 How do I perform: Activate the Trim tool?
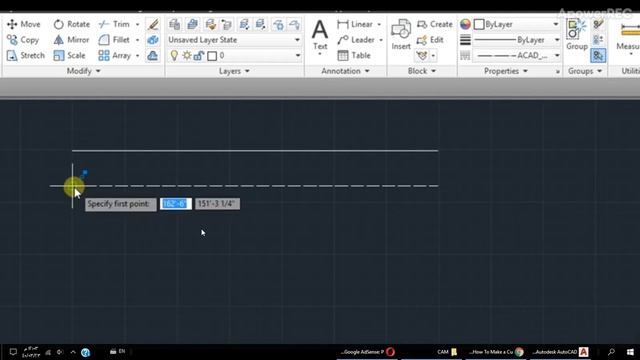click(114, 24)
